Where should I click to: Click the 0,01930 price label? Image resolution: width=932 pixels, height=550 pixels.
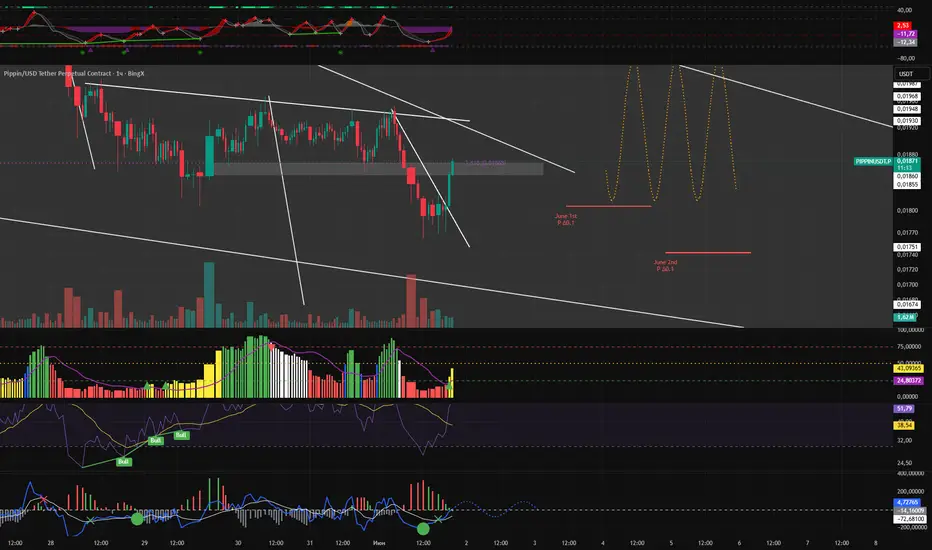907,121
